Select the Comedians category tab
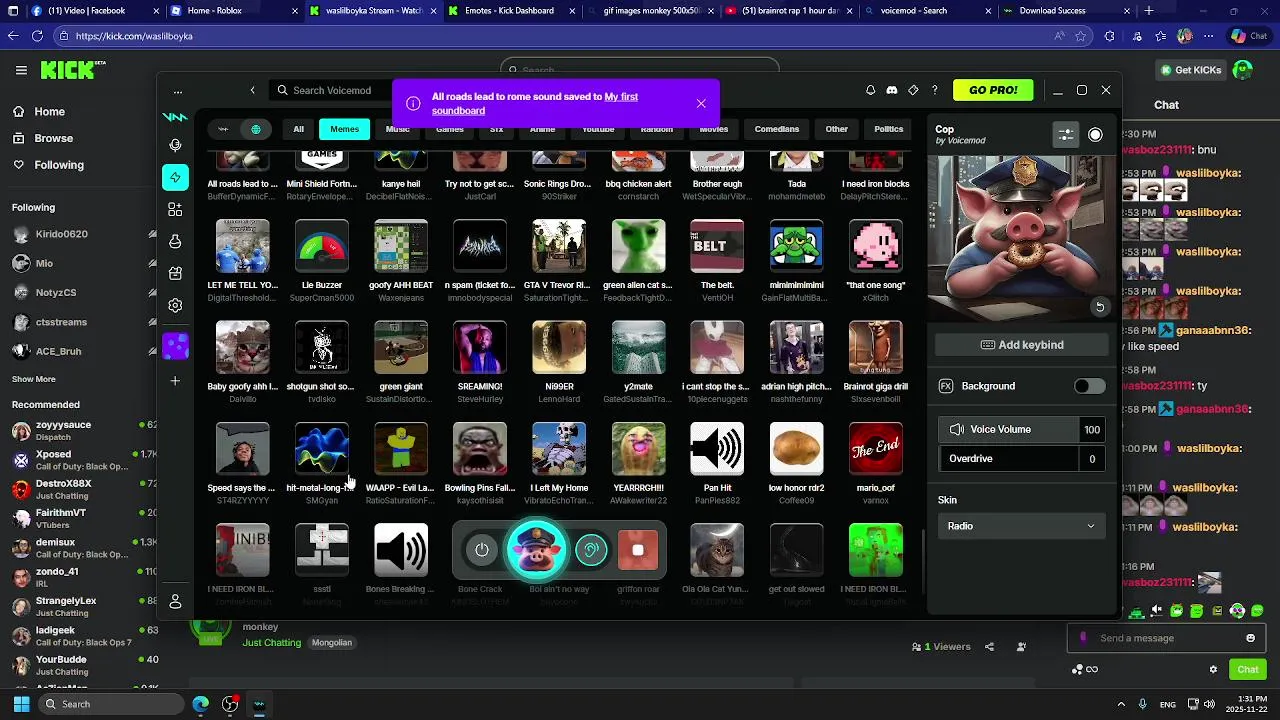Image resolution: width=1280 pixels, height=720 pixels. coord(777,129)
